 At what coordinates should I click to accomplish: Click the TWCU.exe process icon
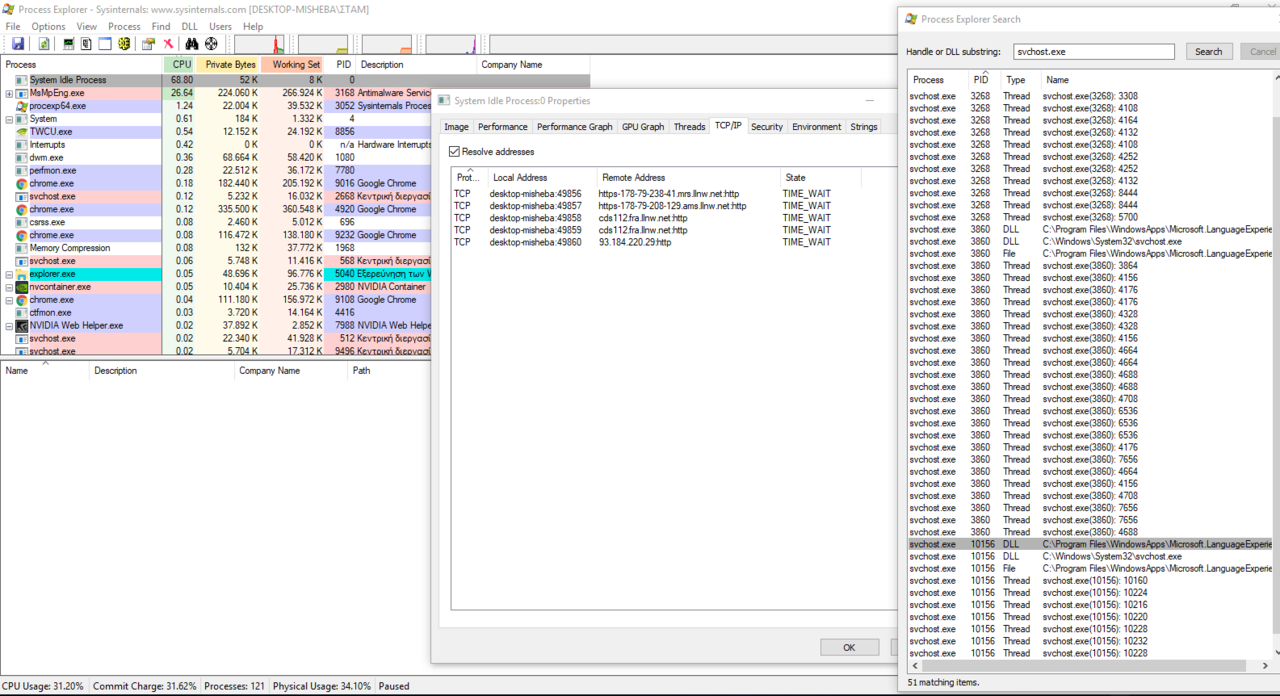pyautogui.click(x=22, y=132)
